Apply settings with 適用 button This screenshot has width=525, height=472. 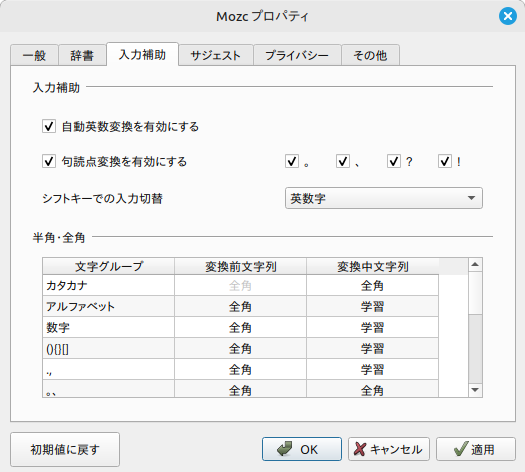(x=476, y=449)
